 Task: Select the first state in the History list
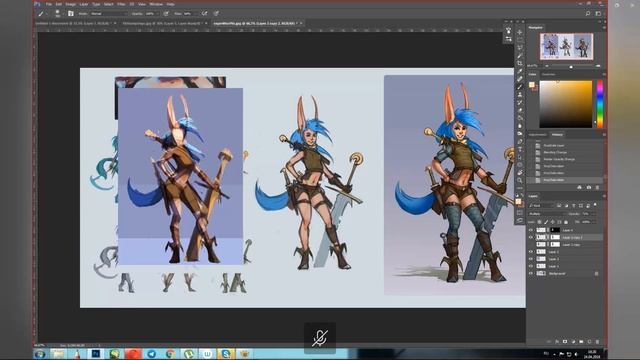pos(565,145)
